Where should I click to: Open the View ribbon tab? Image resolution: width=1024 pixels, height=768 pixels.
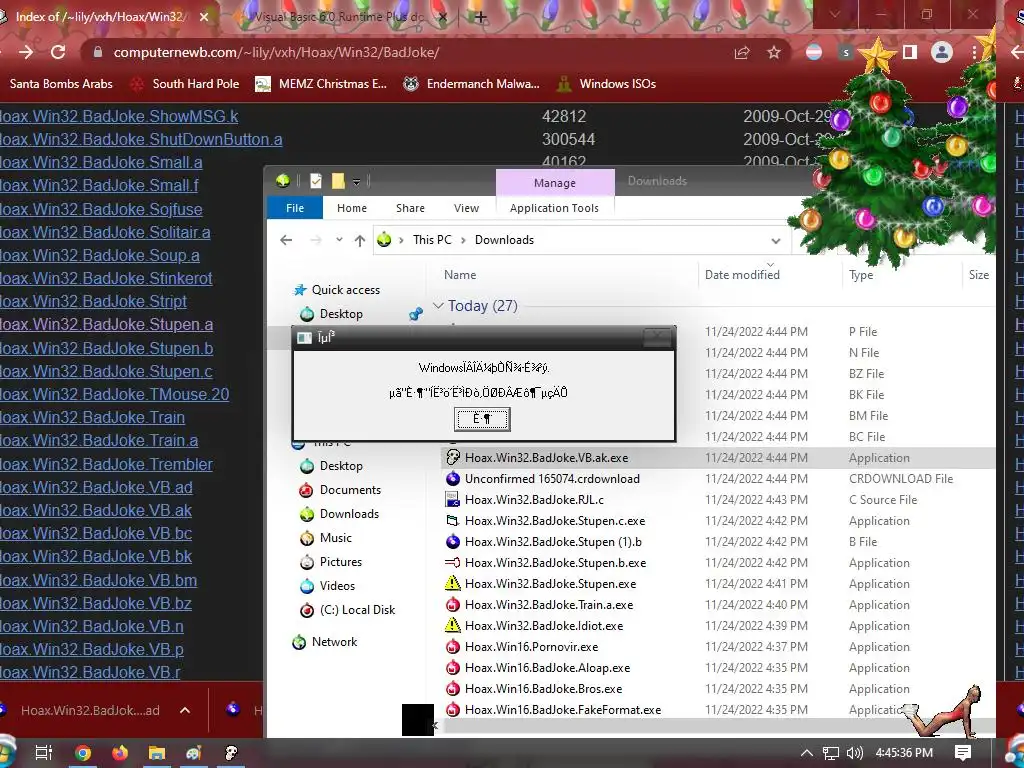point(466,208)
